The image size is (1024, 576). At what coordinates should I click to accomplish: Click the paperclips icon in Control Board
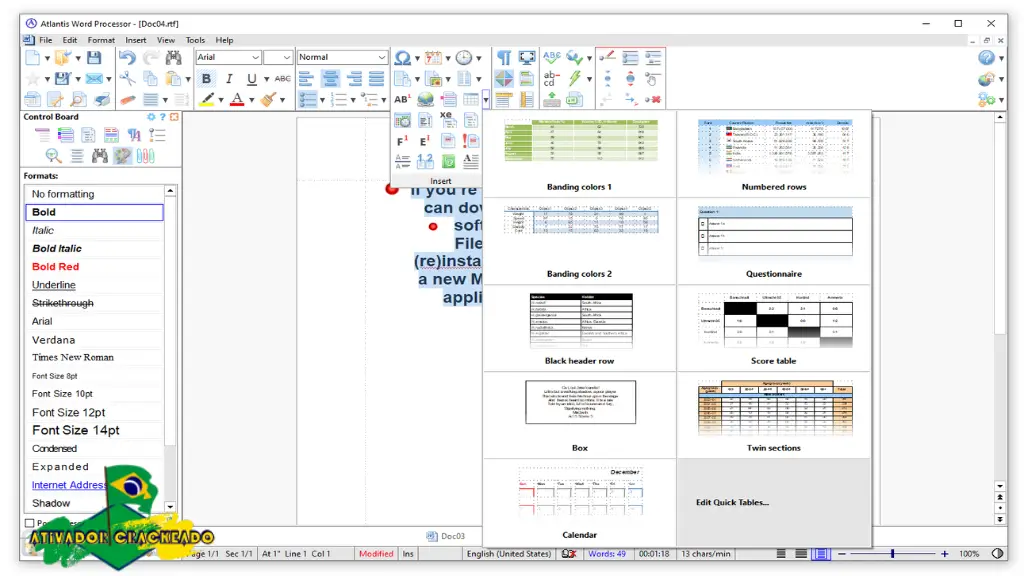[145, 155]
